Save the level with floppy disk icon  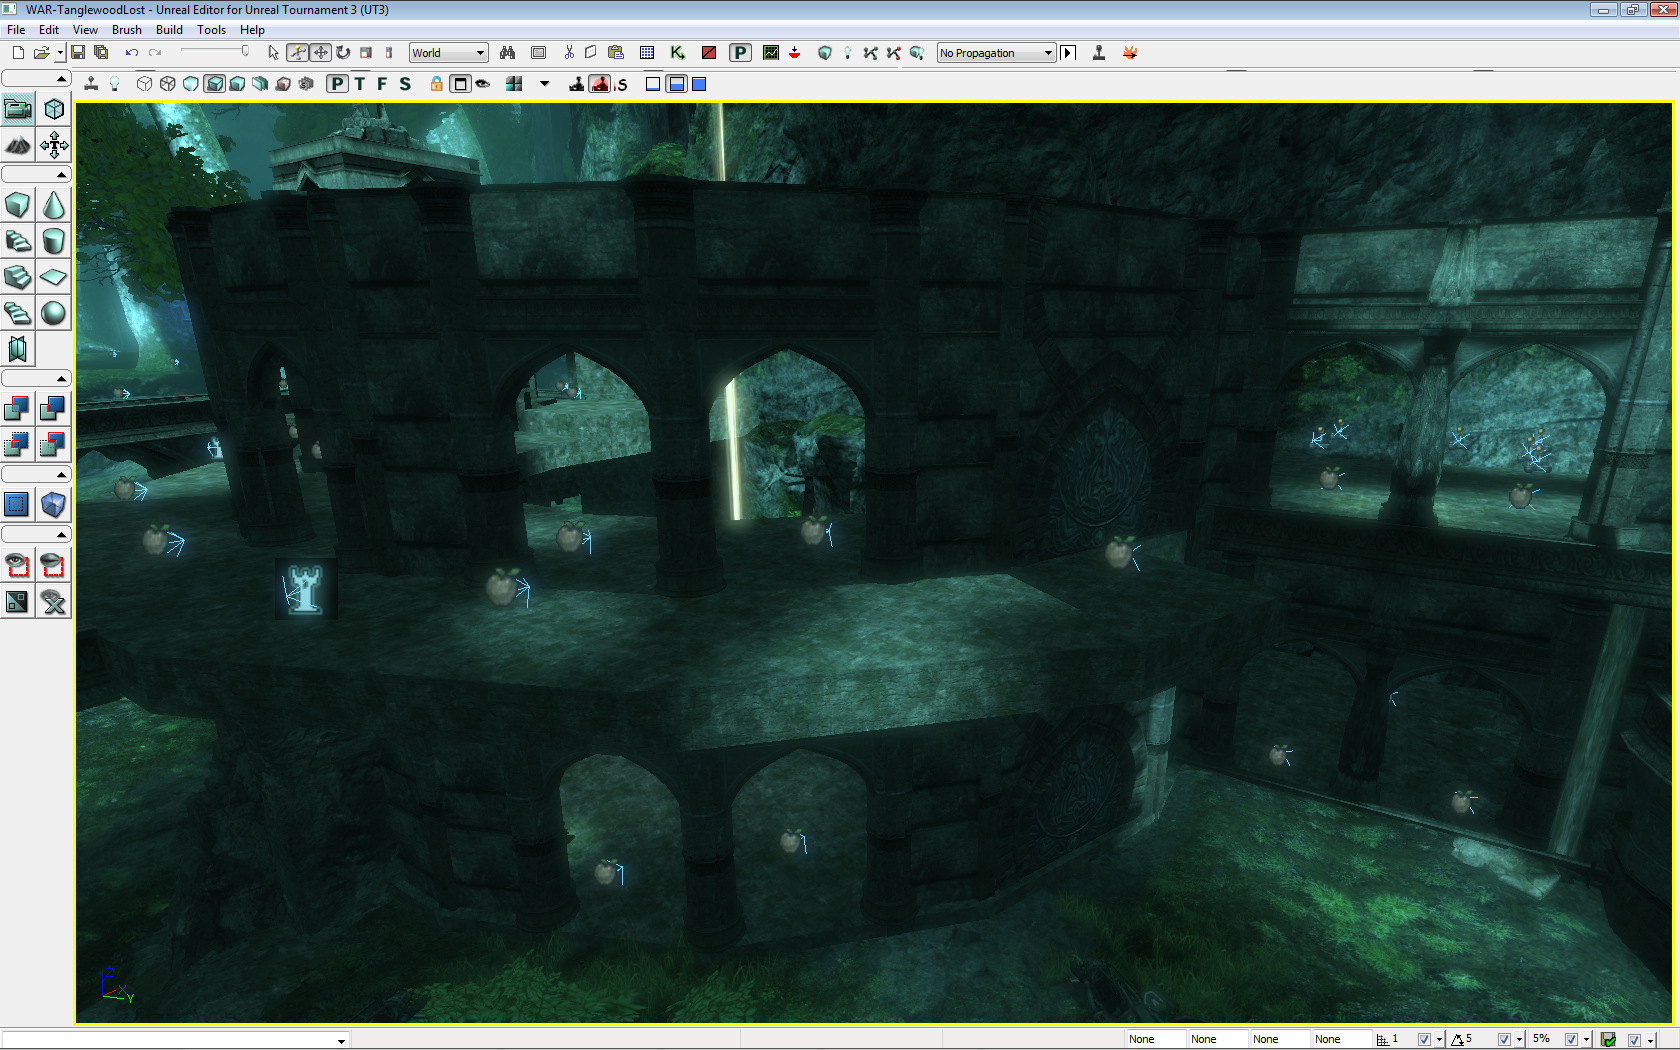pos(78,53)
